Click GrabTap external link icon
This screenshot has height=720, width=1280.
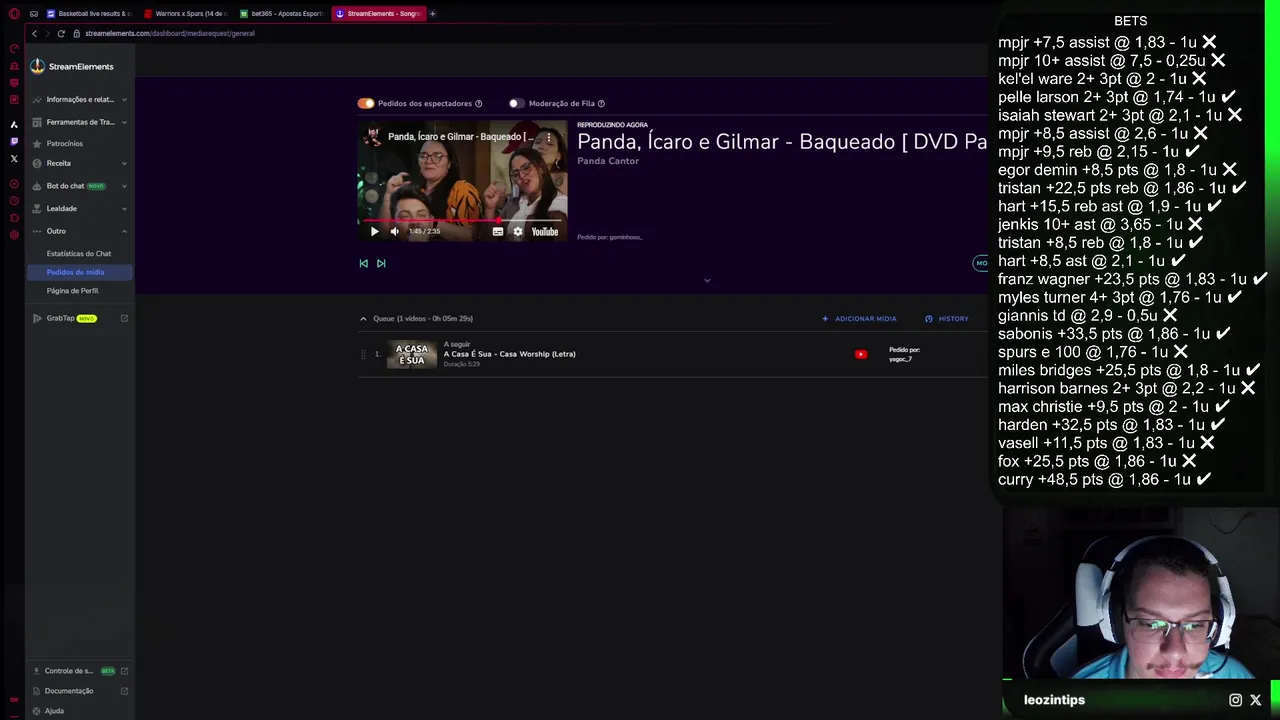(x=124, y=318)
